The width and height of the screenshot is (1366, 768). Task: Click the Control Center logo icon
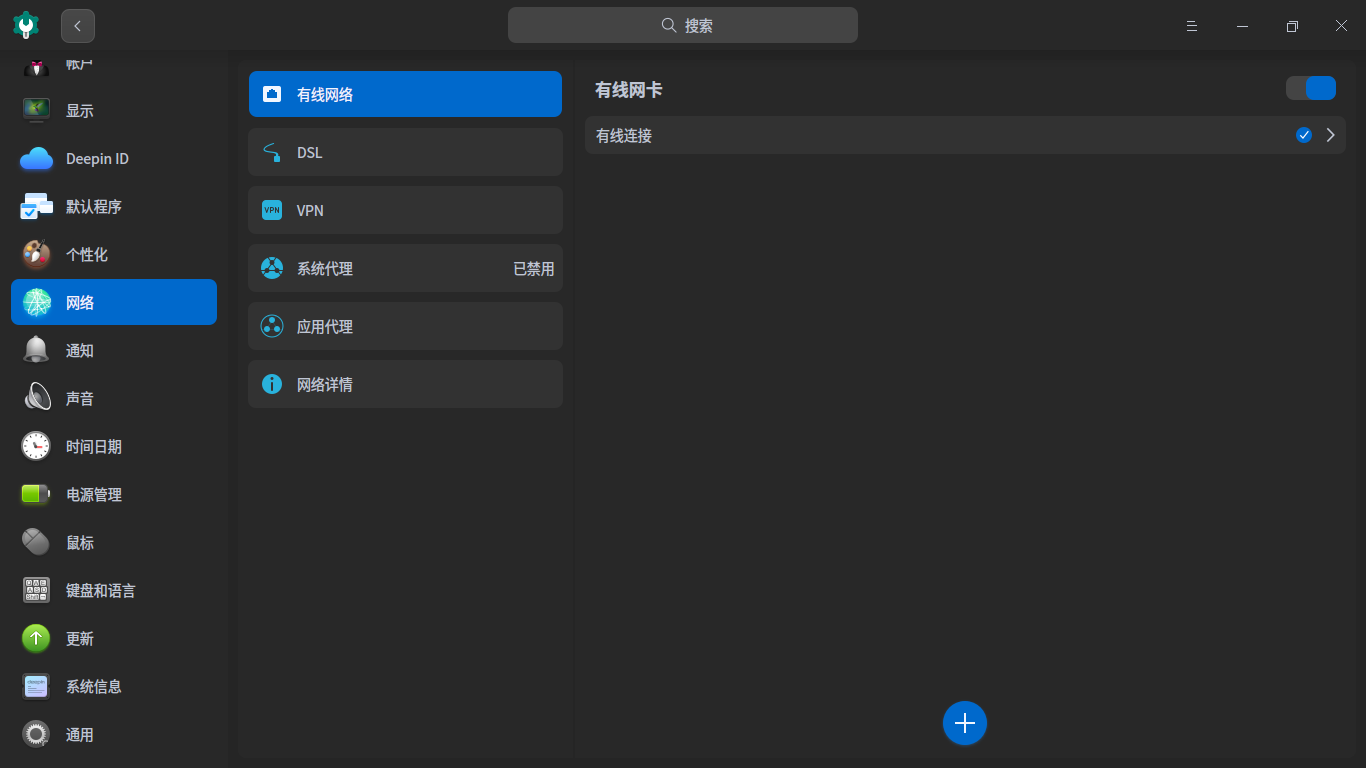point(26,25)
